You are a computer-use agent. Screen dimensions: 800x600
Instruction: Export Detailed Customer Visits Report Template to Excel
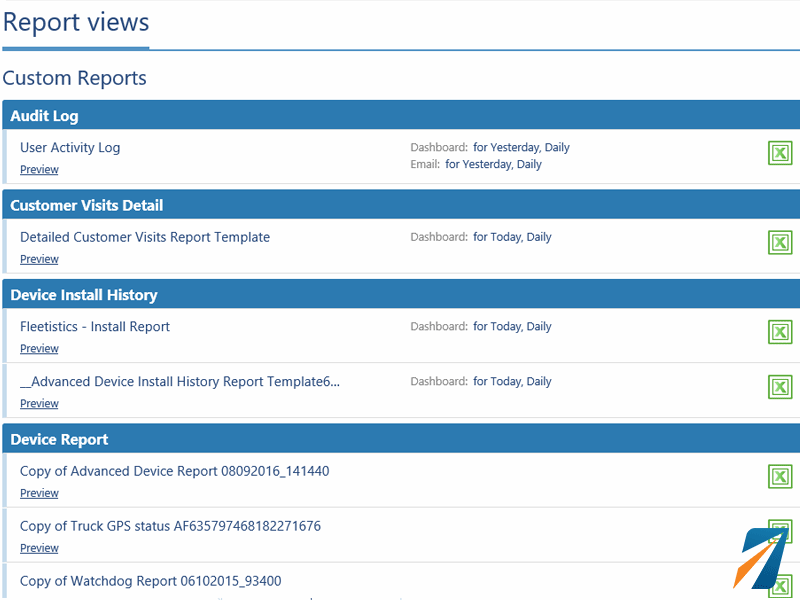[780, 243]
